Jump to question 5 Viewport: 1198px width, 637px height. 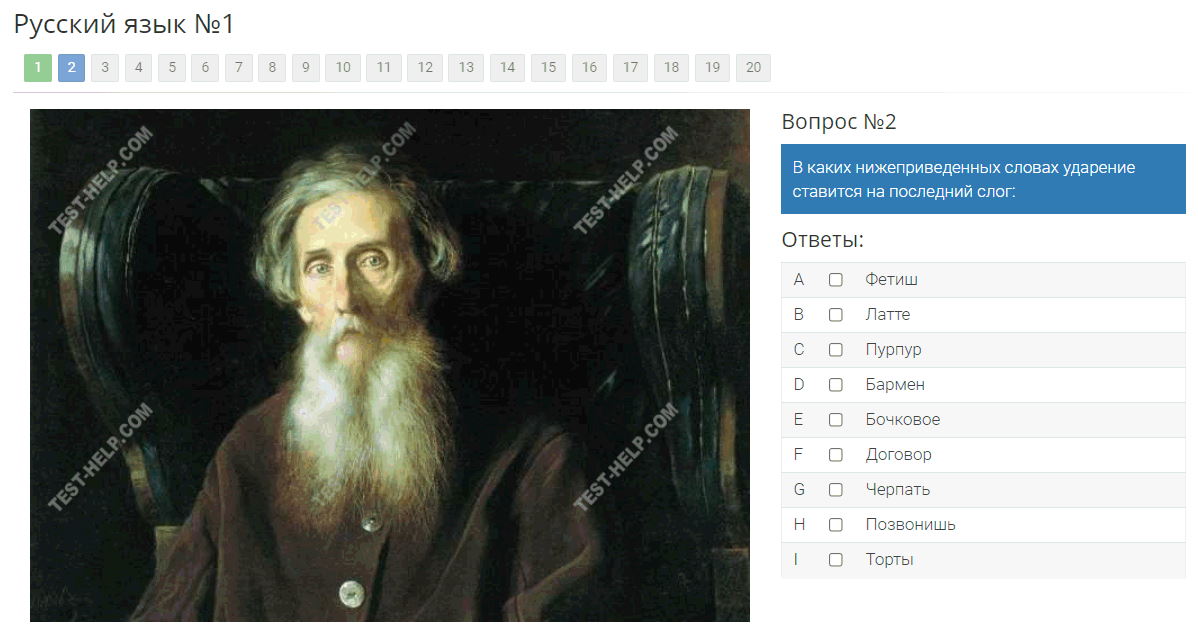coord(172,67)
